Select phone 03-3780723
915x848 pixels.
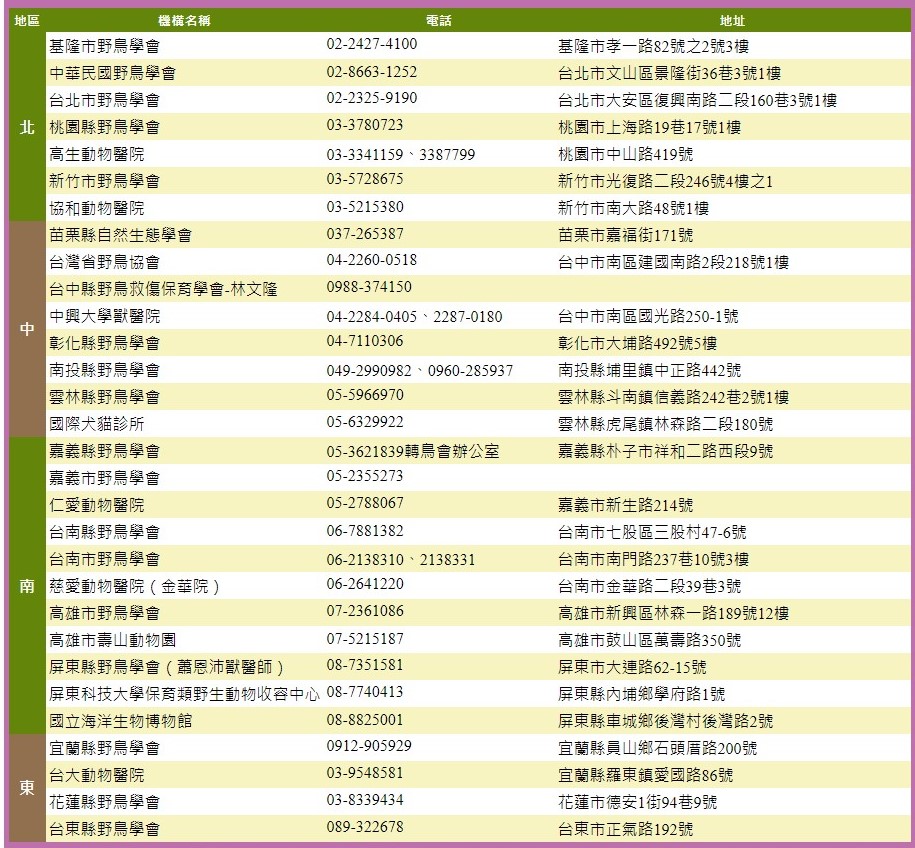pos(365,125)
